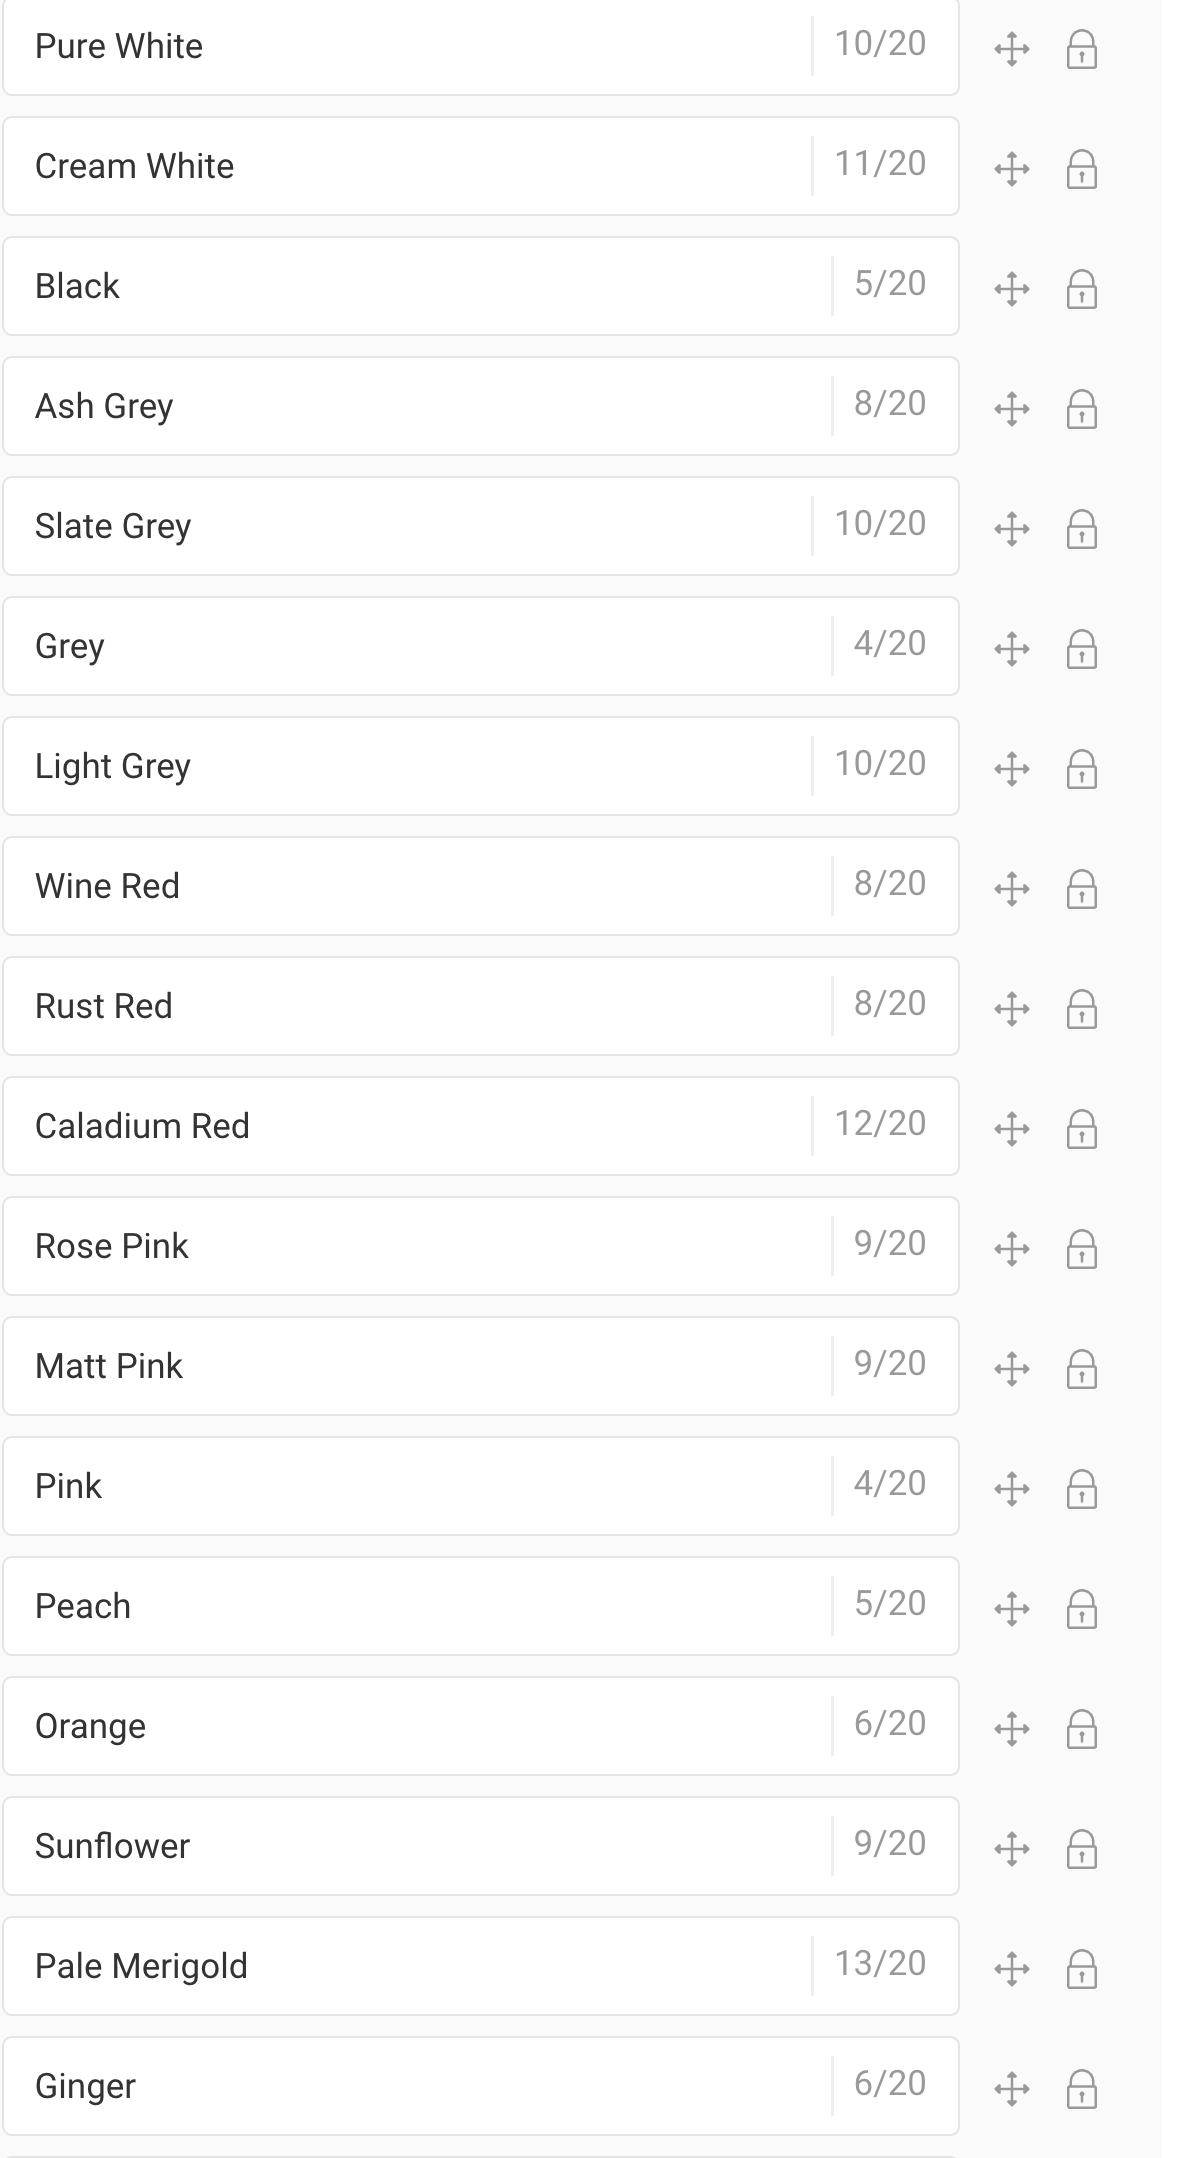Click the move handle next to Black

[1012, 289]
